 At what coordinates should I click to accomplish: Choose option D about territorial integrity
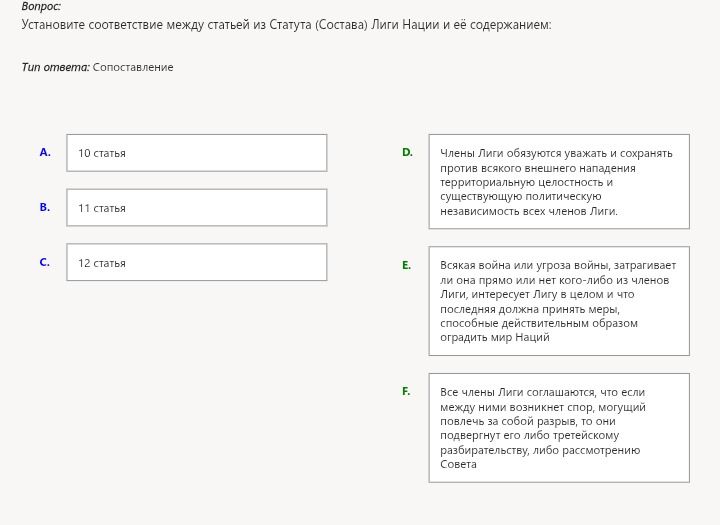(559, 181)
